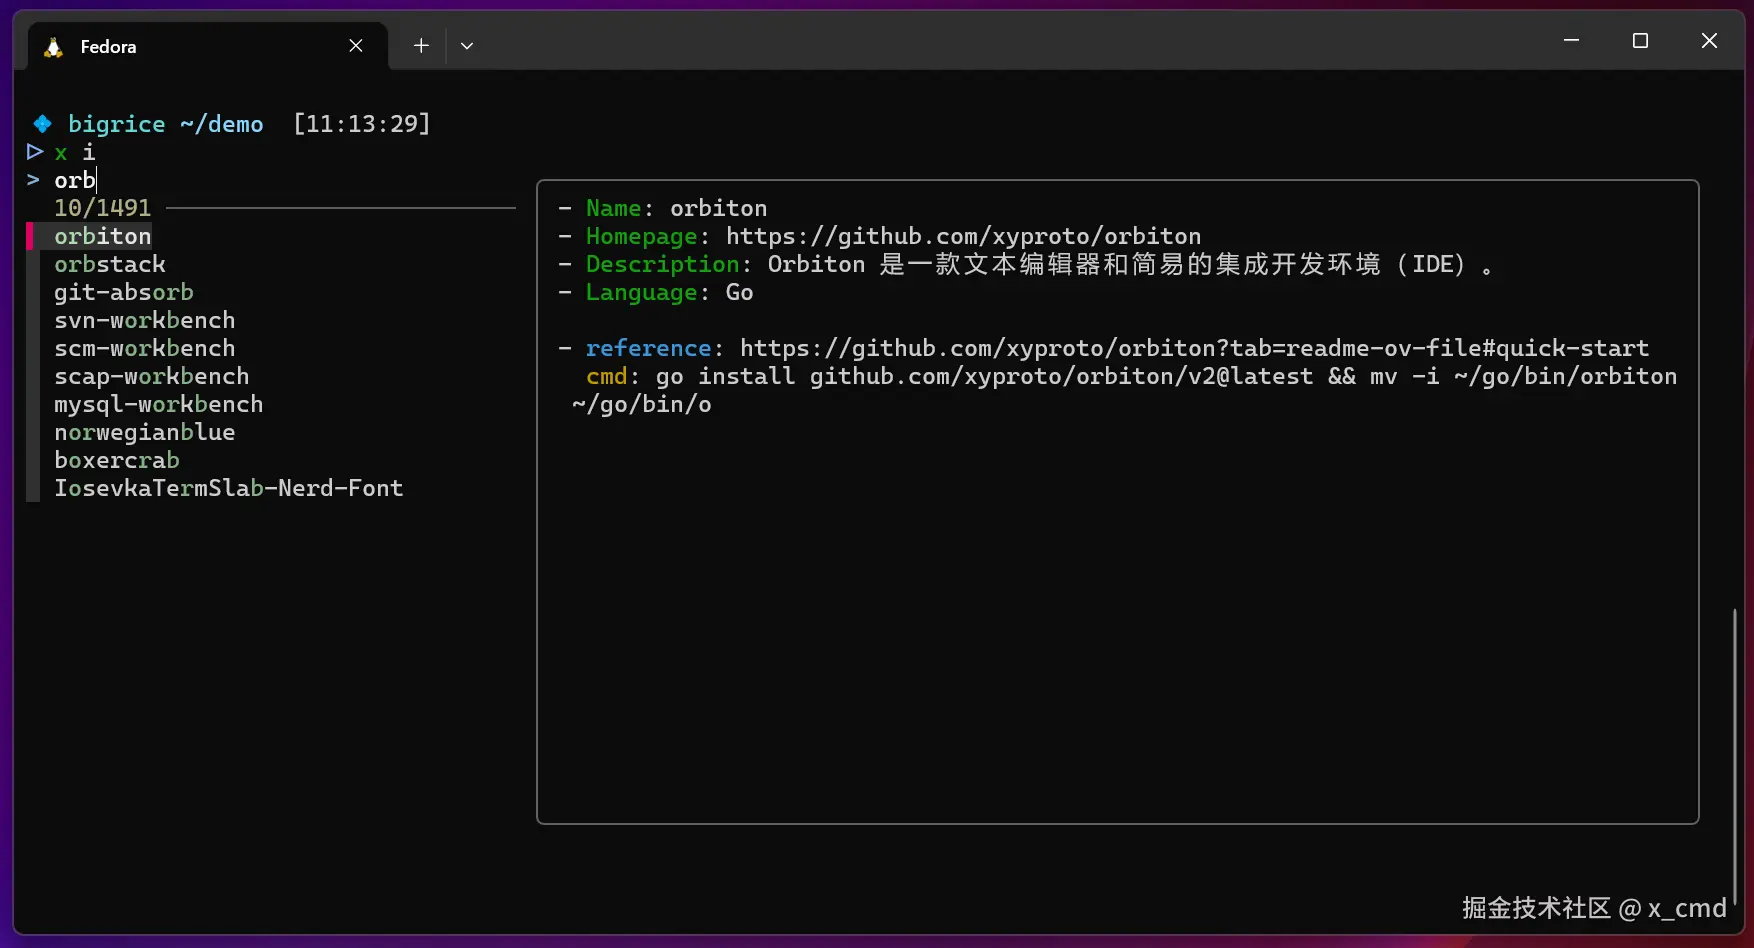
Task: Open the reference quick-start URL
Action: pos(1194,348)
